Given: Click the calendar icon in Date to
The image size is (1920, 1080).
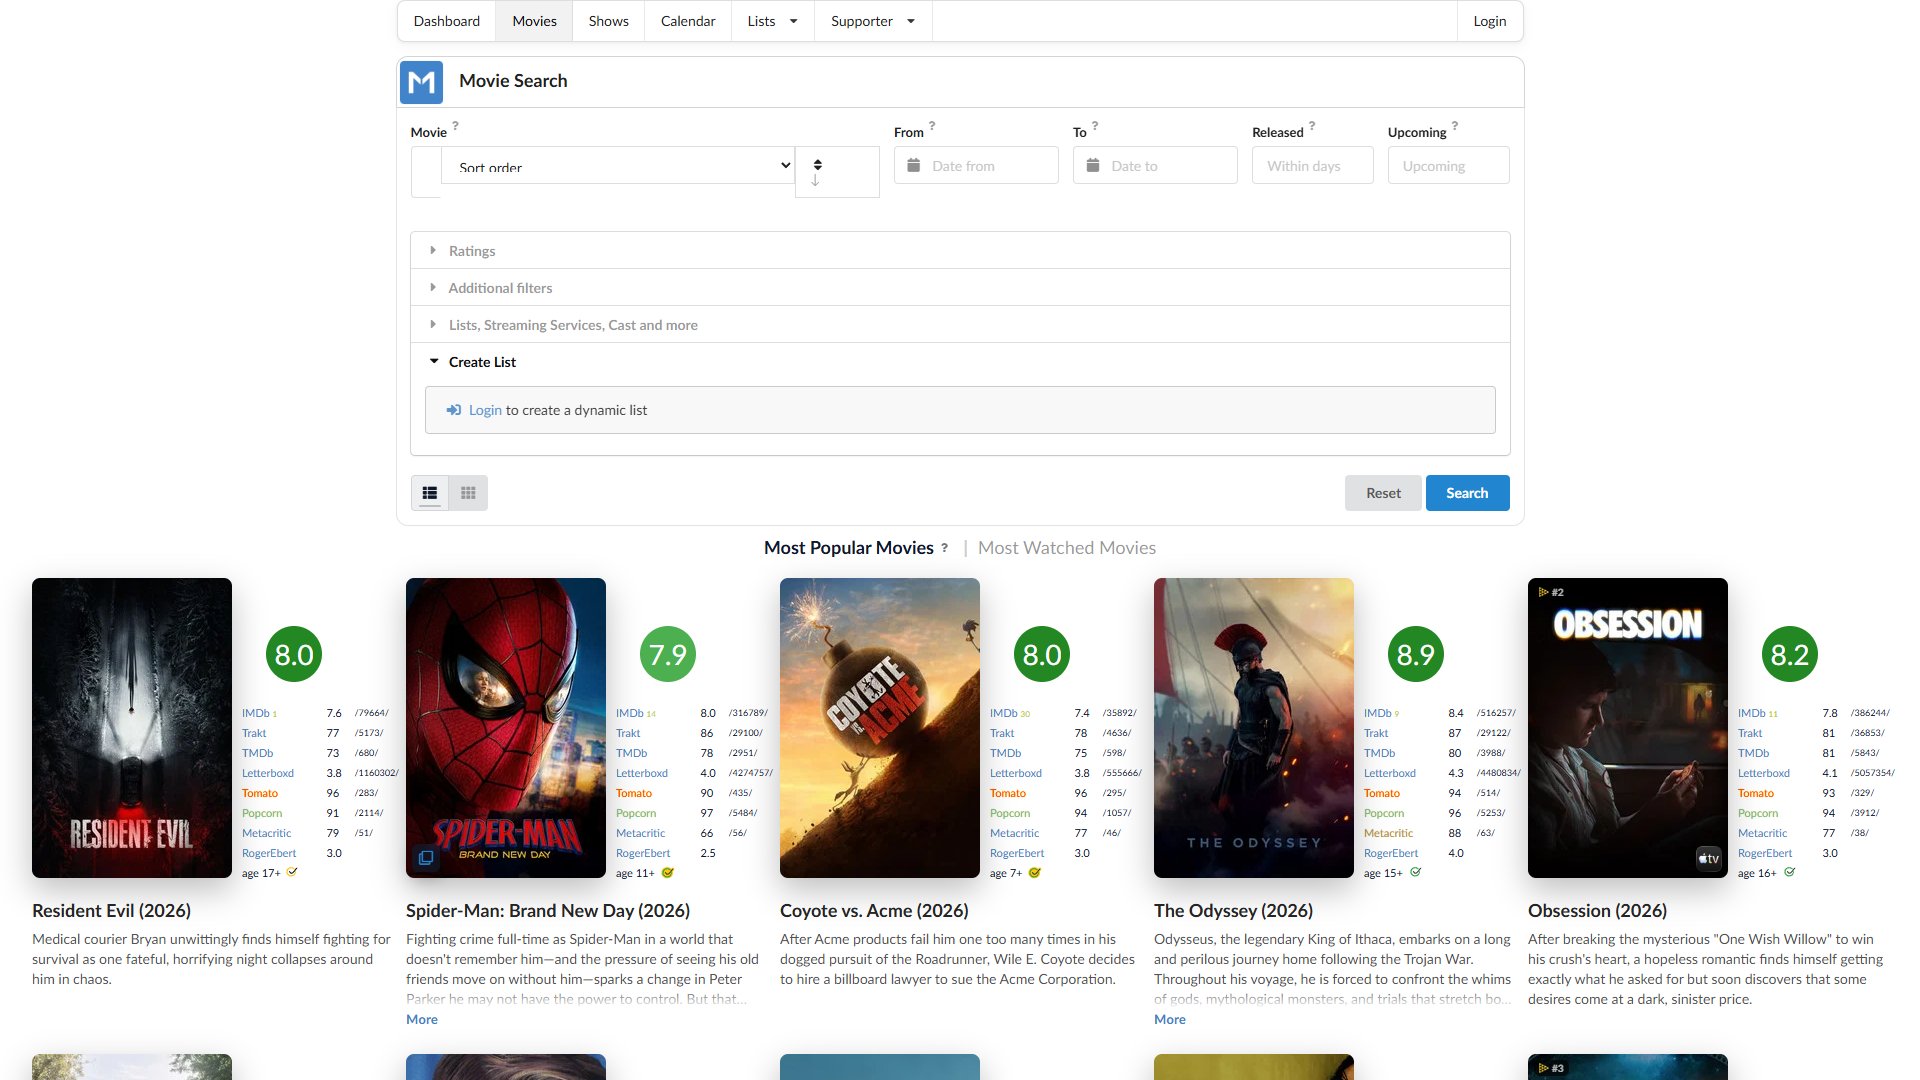Looking at the screenshot, I should (x=1093, y=165).
